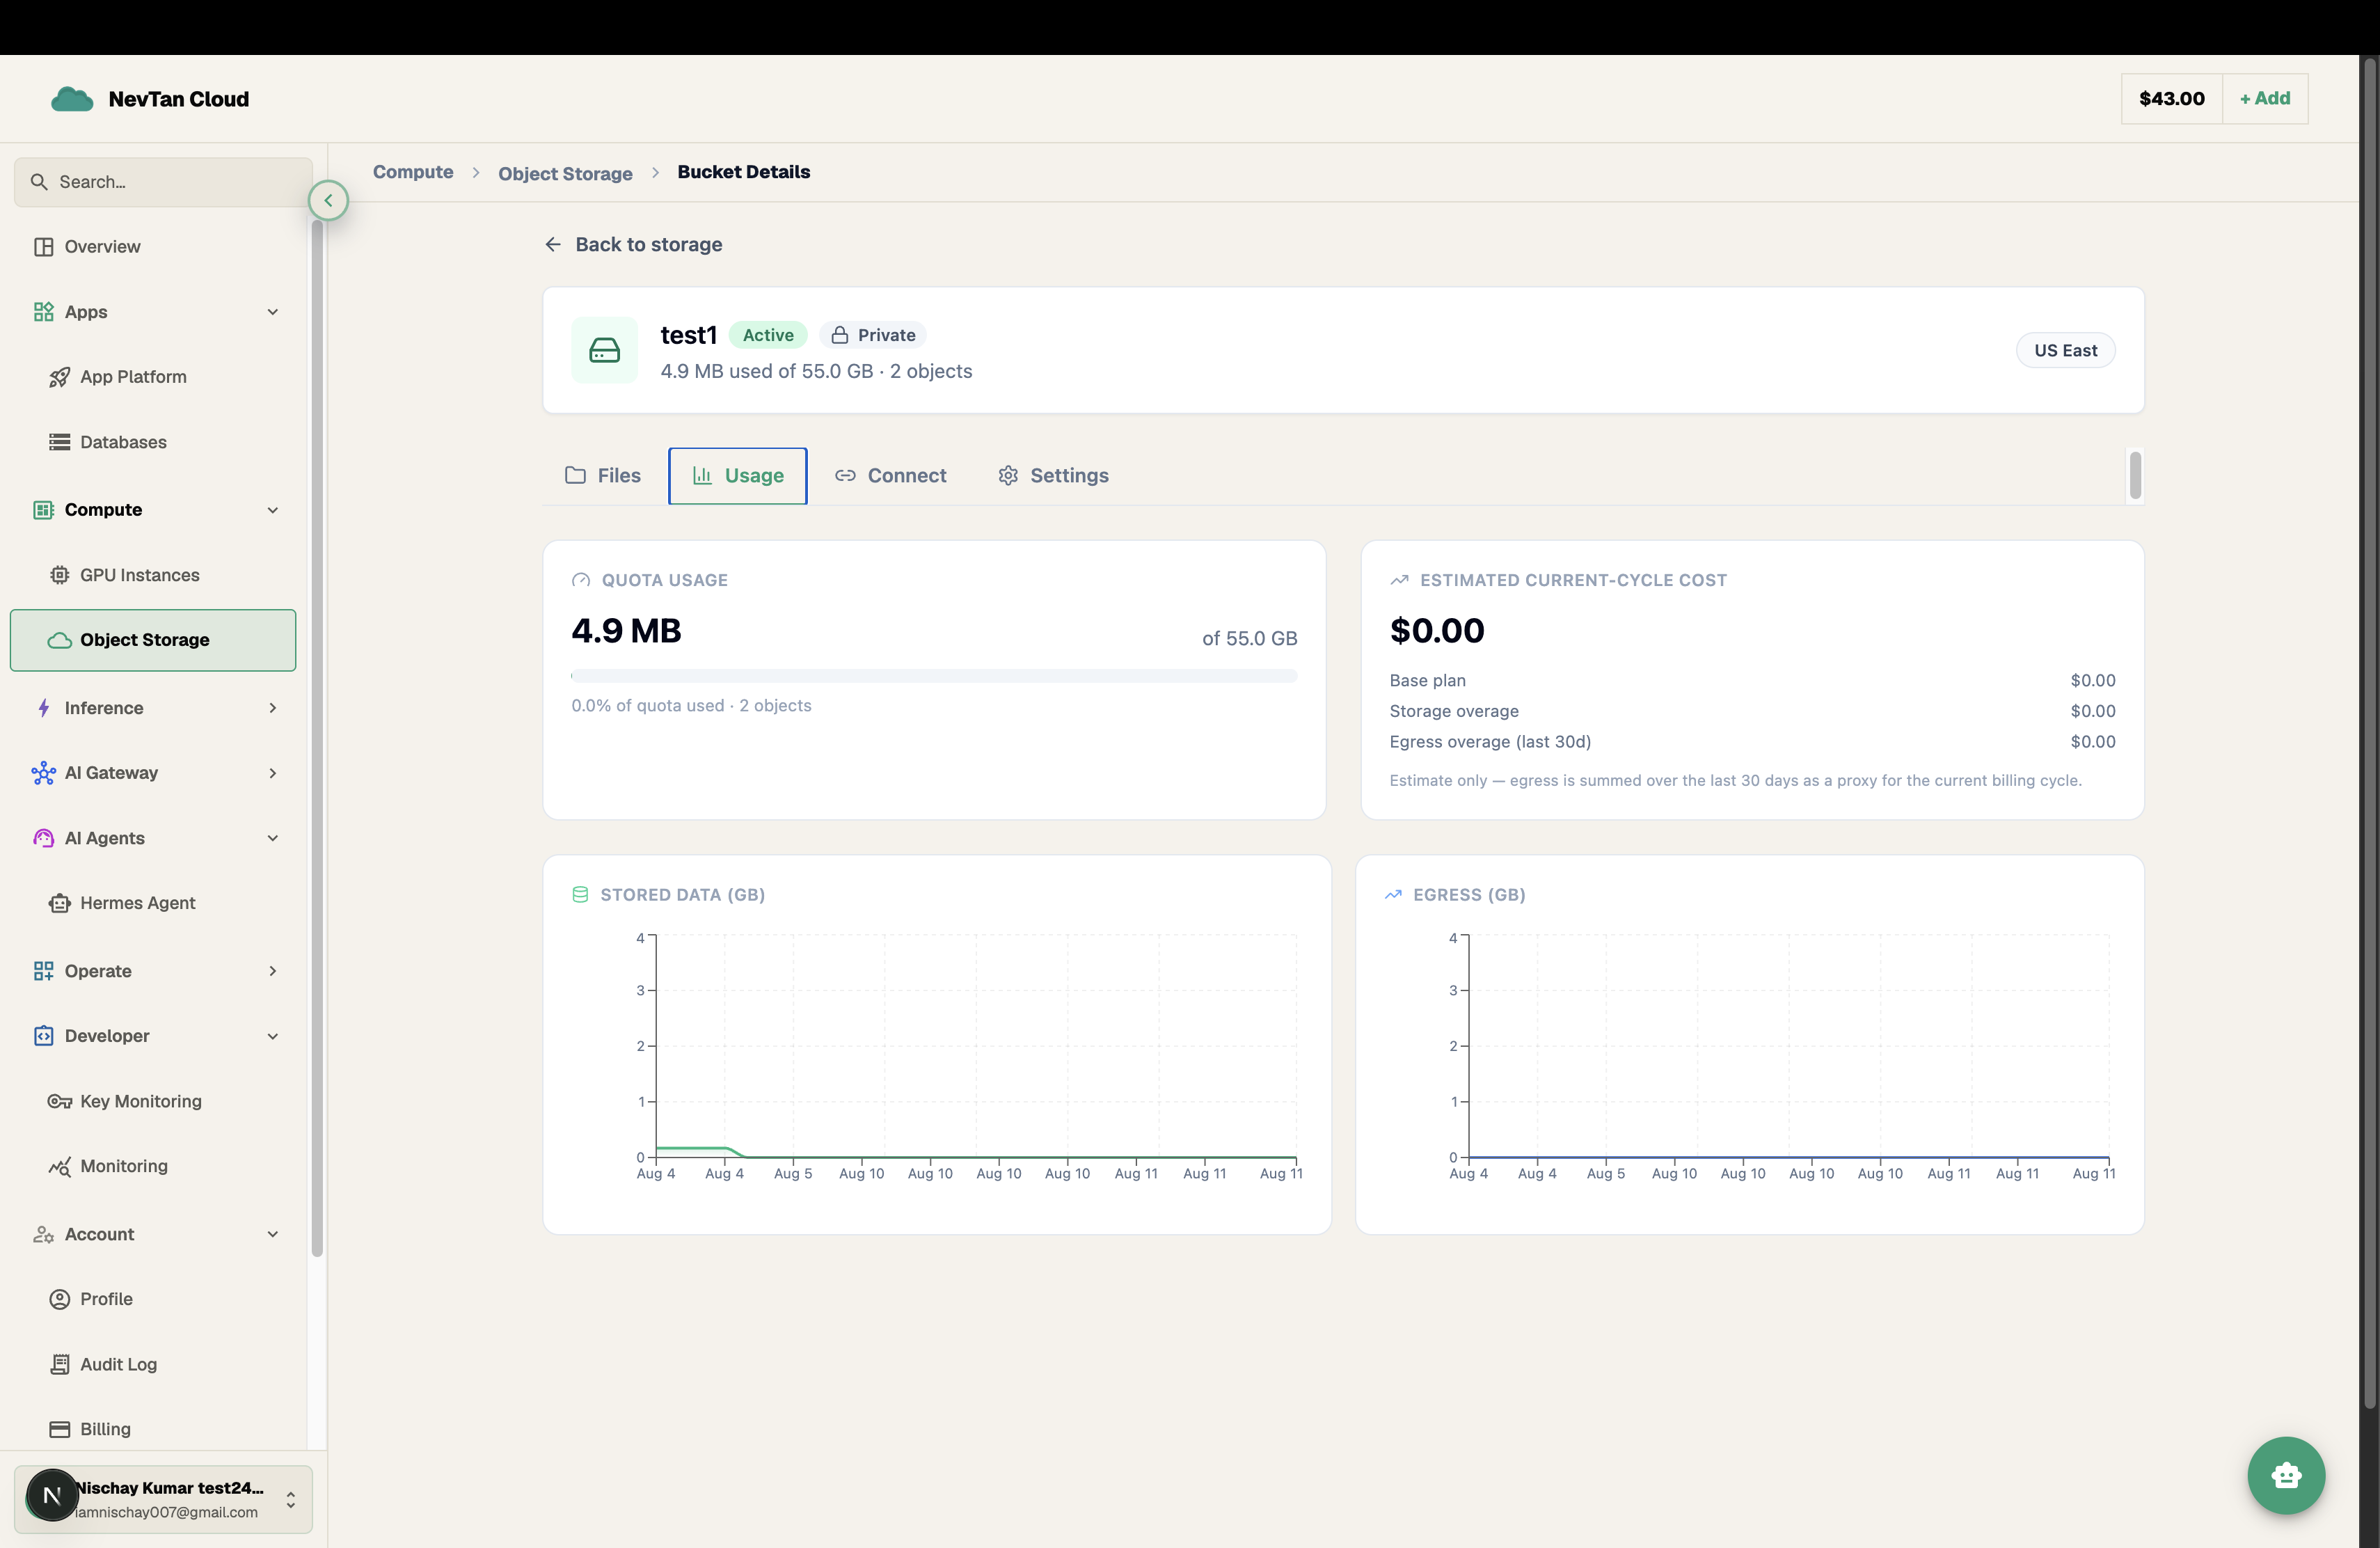The image size is (2380, 1548).
Task: Click the GPU Instances chip icon
Action: [x=60, y=575]
